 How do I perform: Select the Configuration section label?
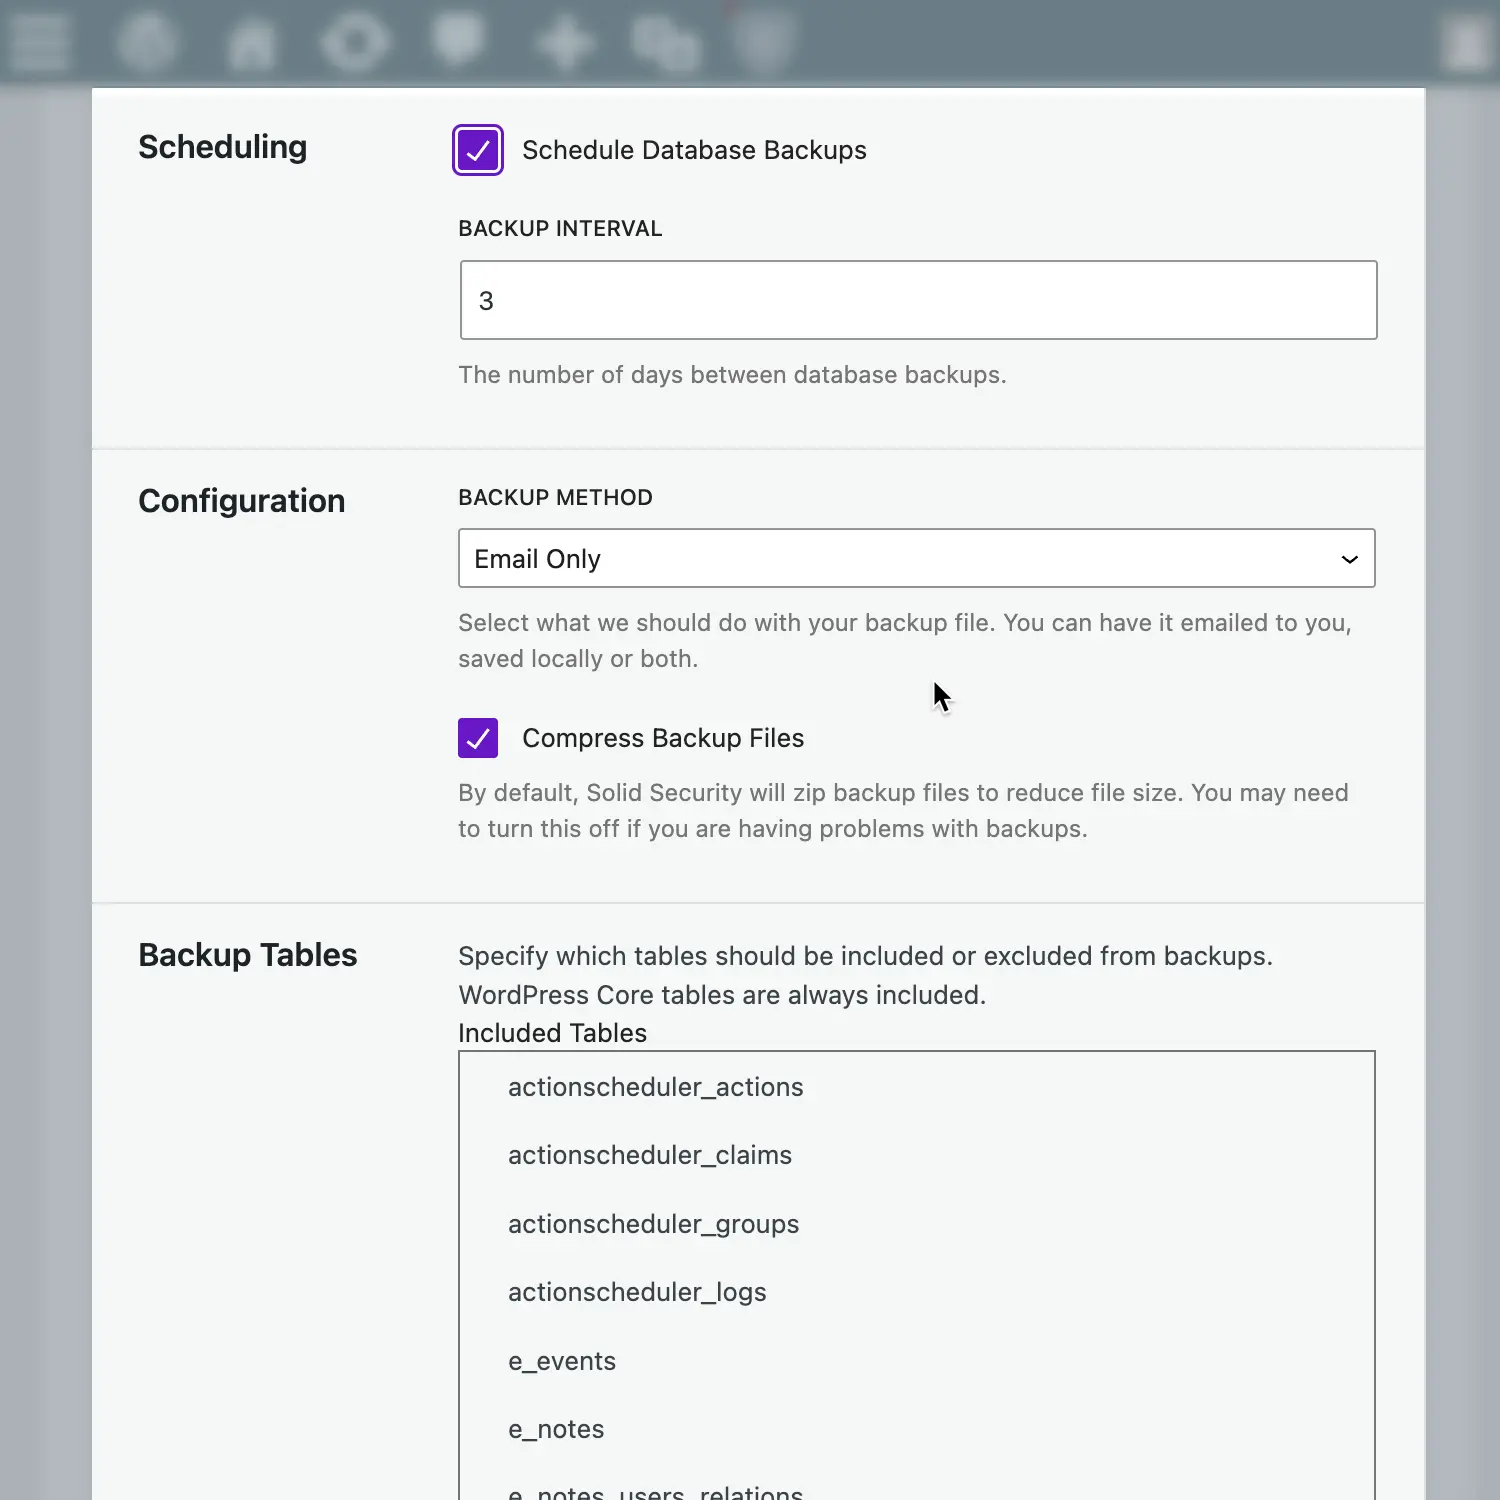(241, 500)
